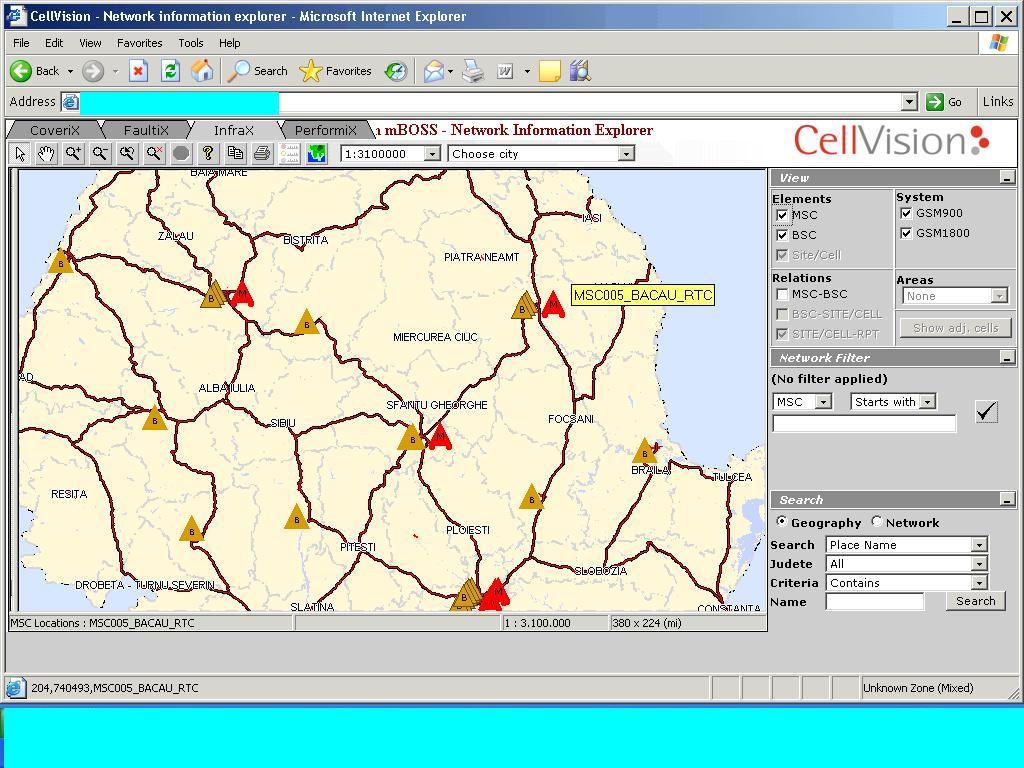Open the Place Name search dropdown
Viewport: 1024px width, 768px height.
pos(978,545)
